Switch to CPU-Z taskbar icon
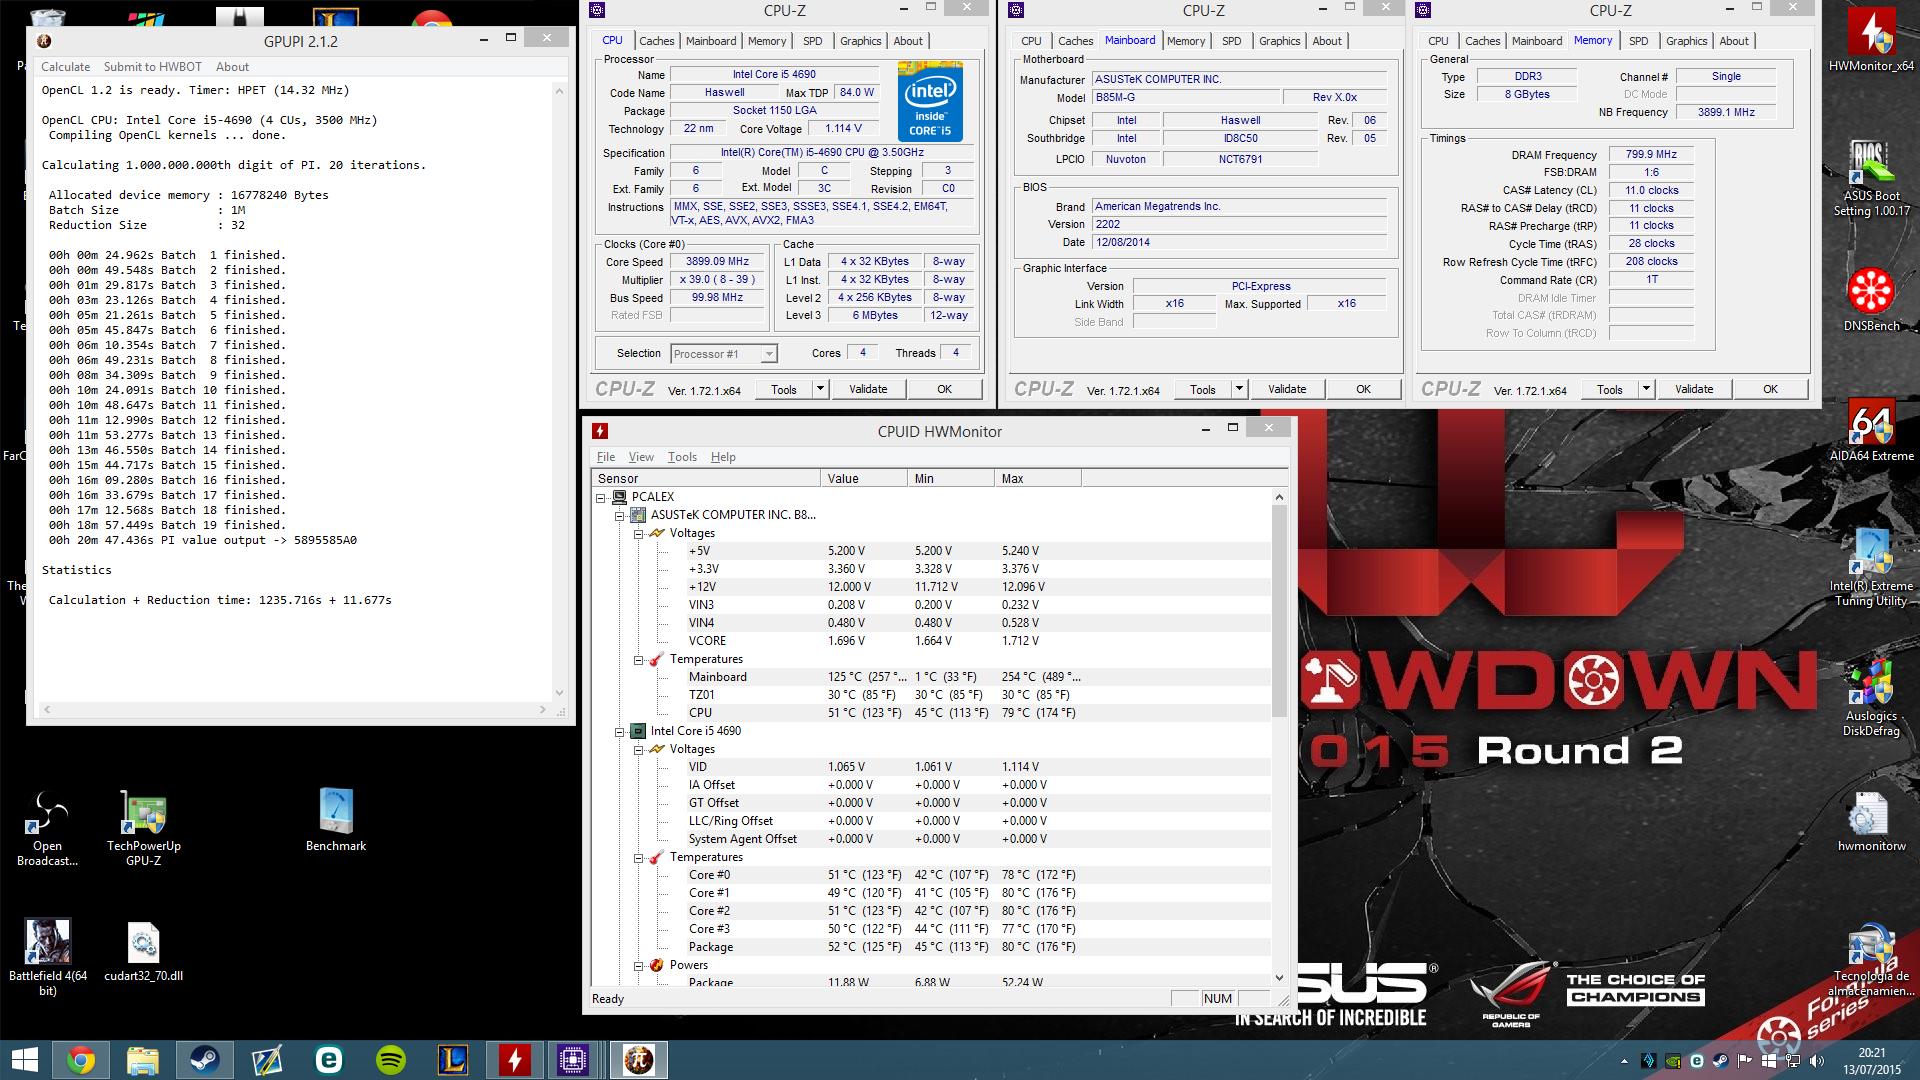 (x=573, y=1060)
